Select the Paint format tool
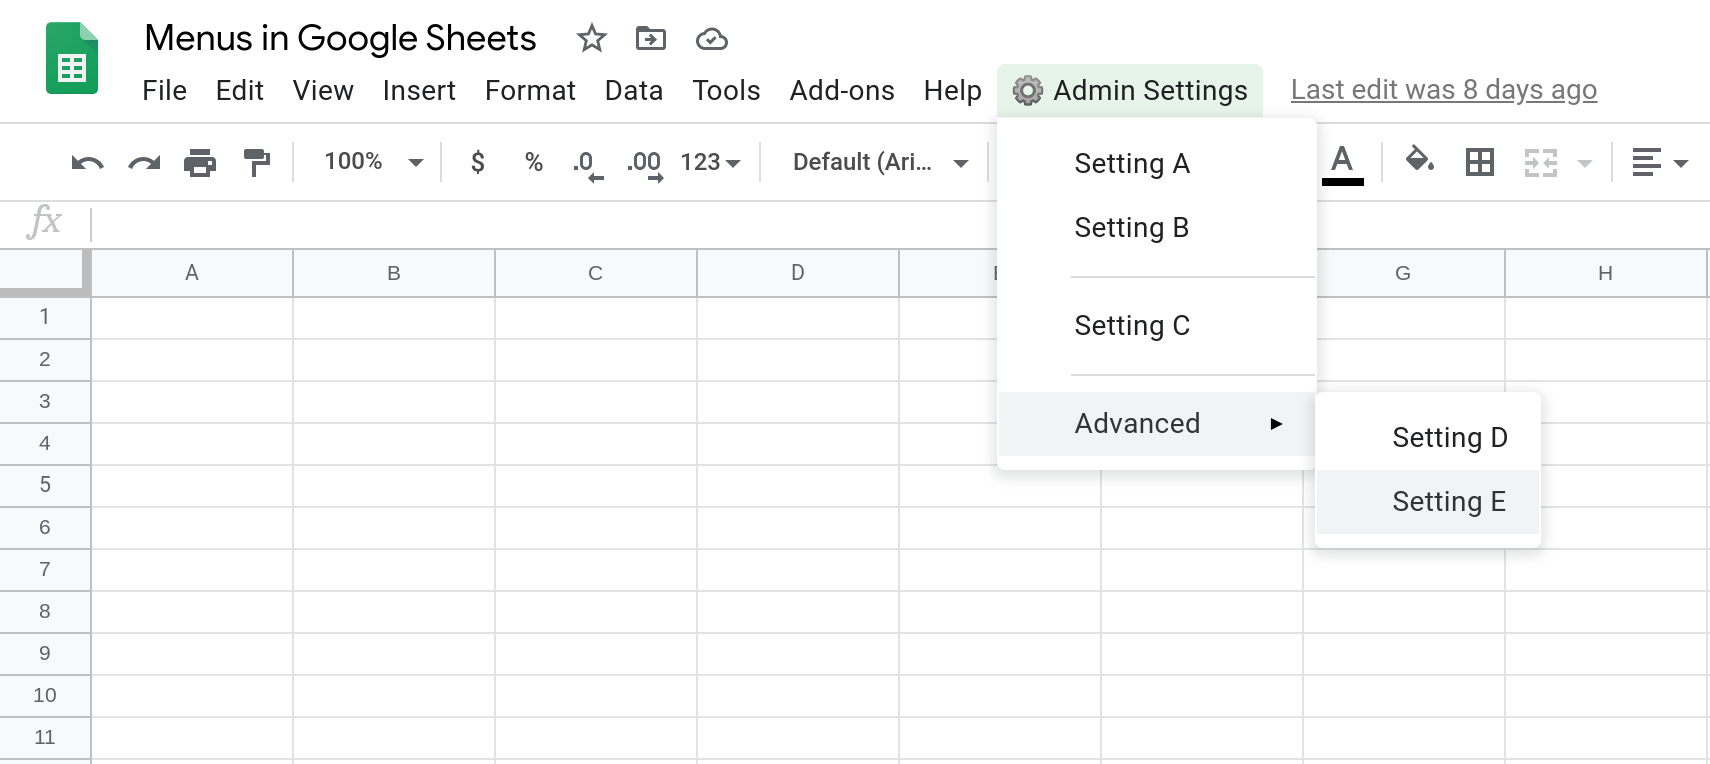Image resolution: width=1710 pixels, height=764 pixels. [257, 162]
